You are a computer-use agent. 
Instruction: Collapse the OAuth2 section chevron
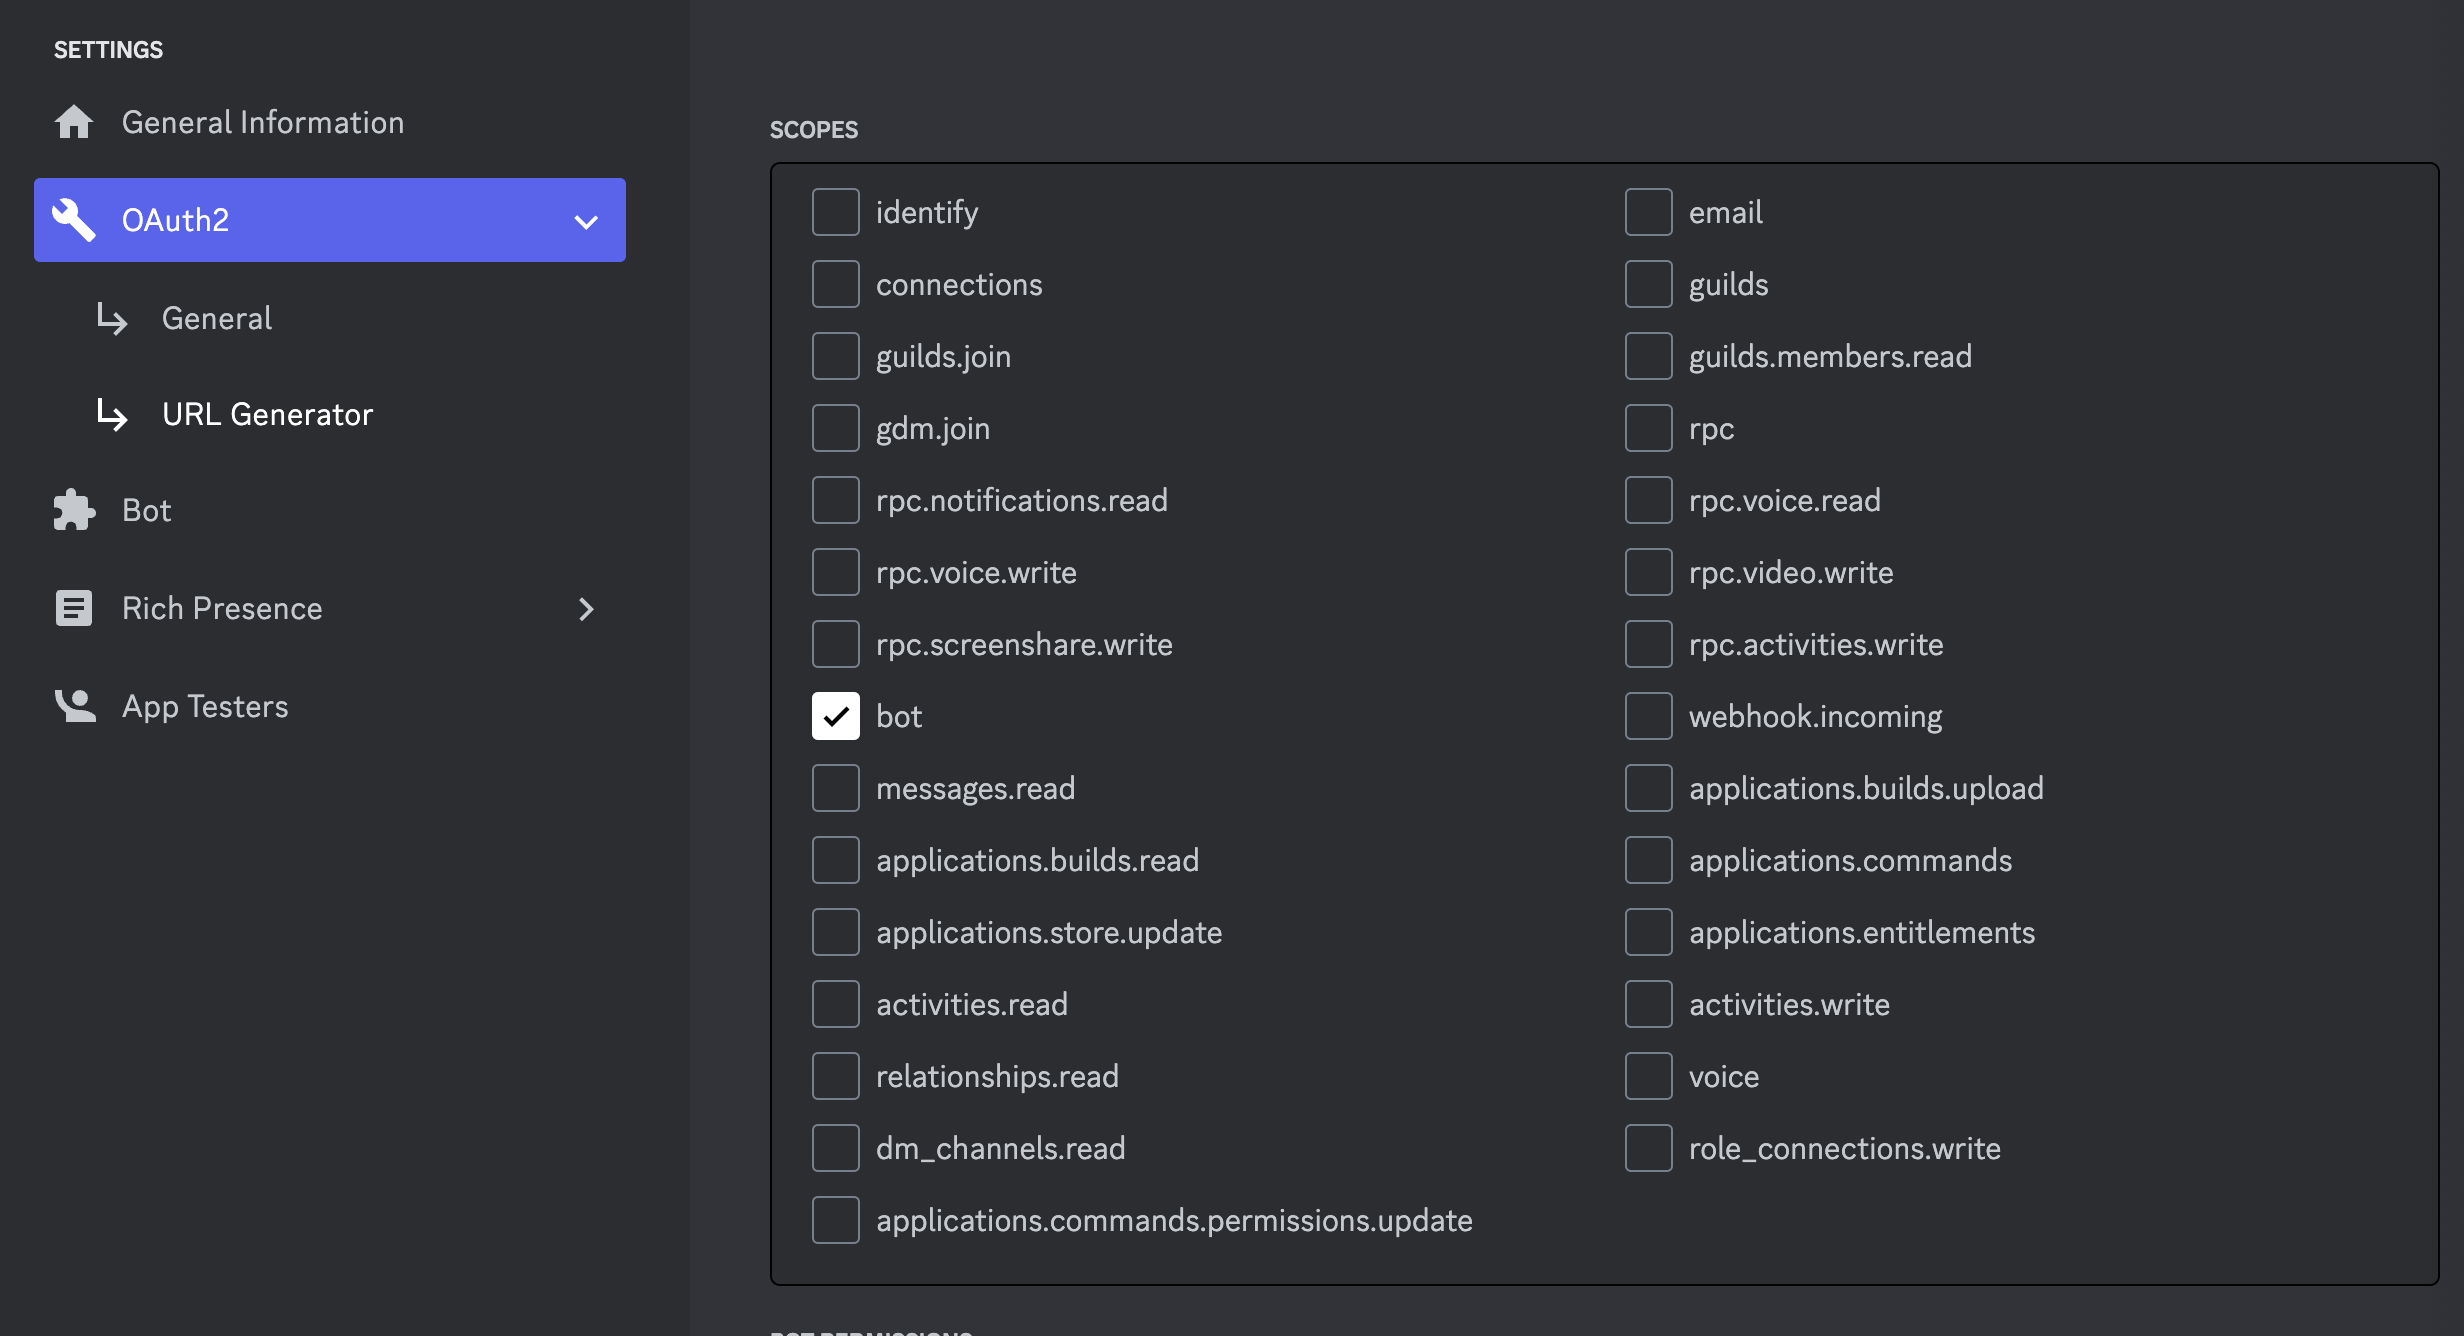(x=586, y=221)
